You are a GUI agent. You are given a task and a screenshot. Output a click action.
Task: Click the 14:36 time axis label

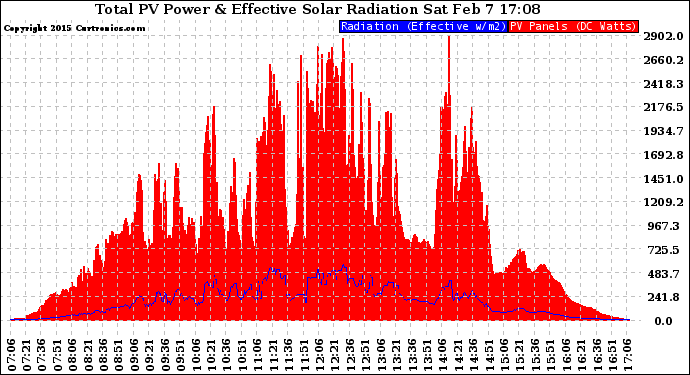click(473, 354)
